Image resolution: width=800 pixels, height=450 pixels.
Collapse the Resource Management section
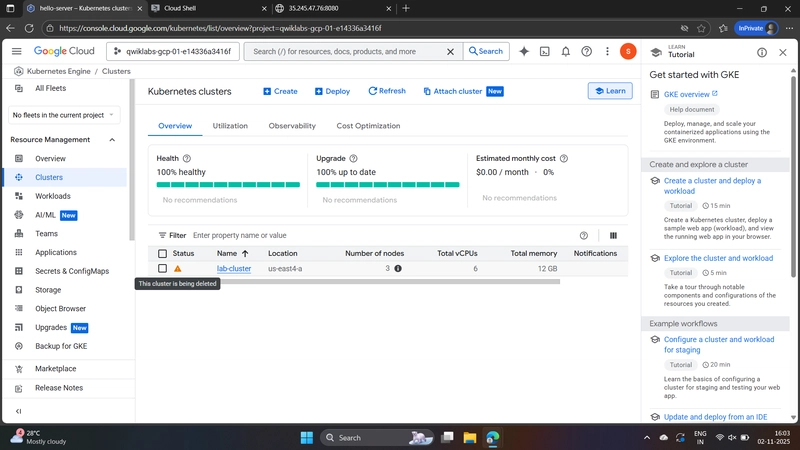112,140
